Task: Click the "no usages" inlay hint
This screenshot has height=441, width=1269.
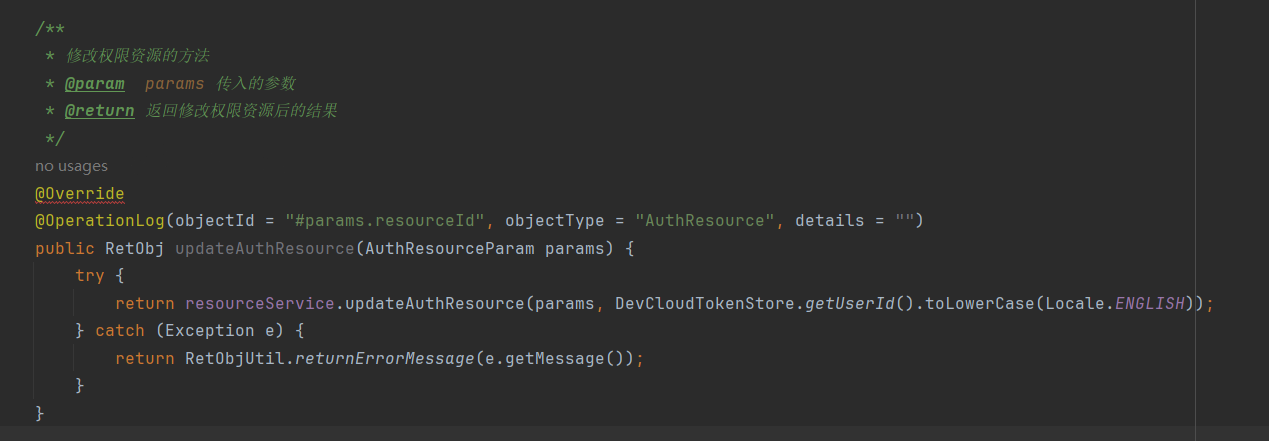Action: (x=71, y=166)
